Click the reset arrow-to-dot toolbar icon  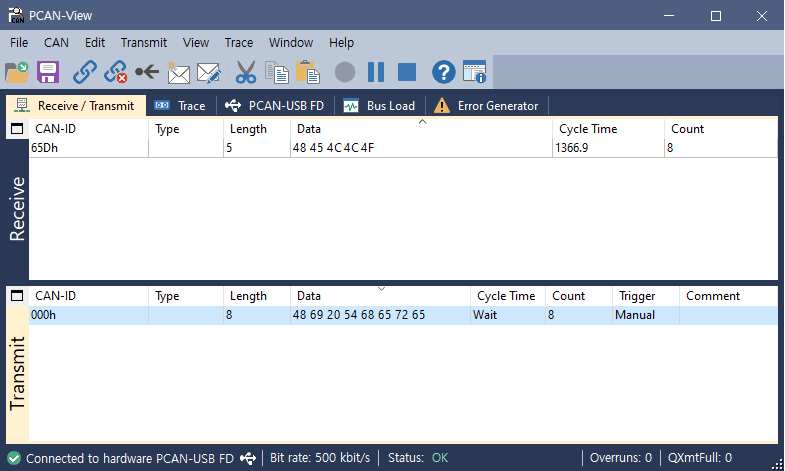(x=147, y=72)
